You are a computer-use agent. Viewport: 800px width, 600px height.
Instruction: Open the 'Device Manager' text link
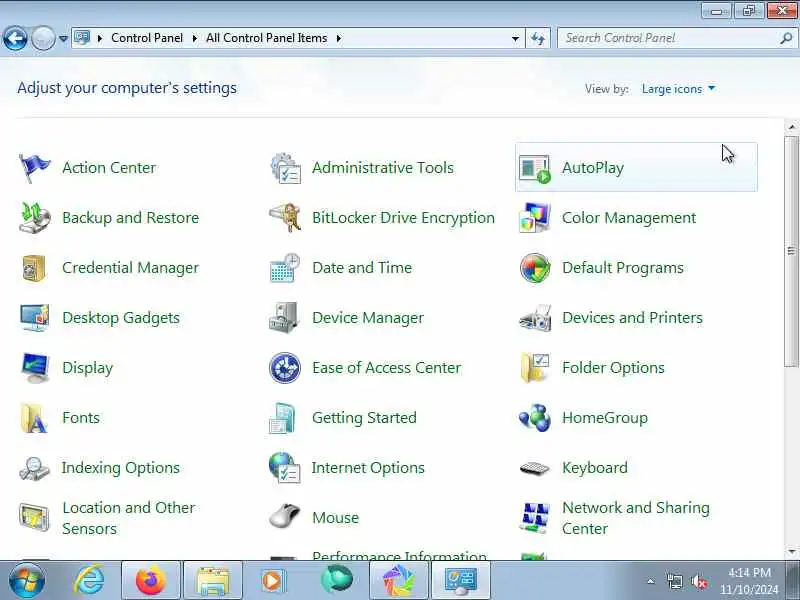368,318
